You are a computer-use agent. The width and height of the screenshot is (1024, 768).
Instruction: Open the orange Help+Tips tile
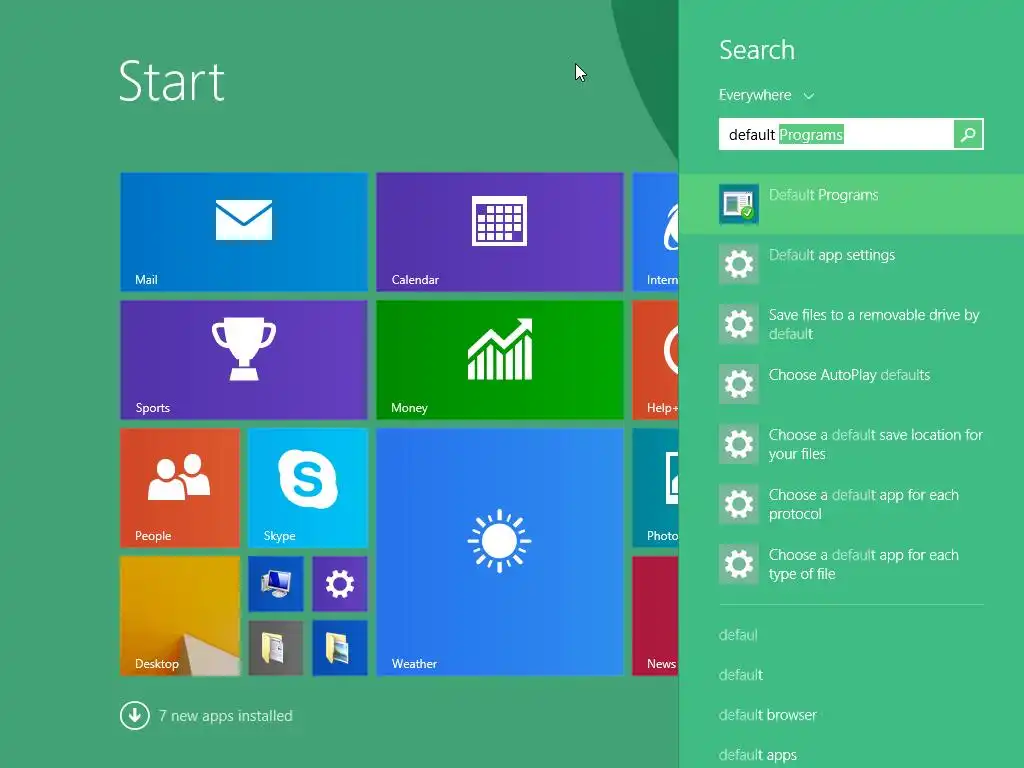tap(655, 359)
